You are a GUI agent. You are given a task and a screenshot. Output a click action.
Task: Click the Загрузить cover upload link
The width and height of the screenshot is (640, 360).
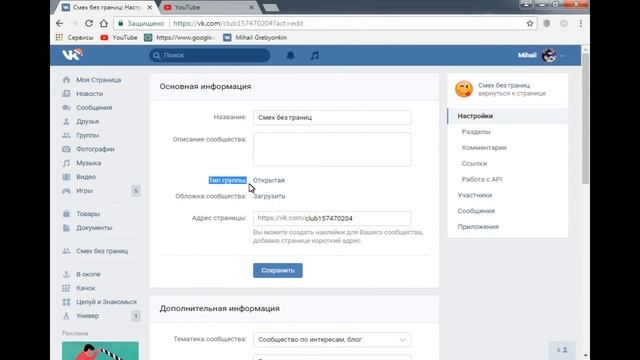click(269, 196)
